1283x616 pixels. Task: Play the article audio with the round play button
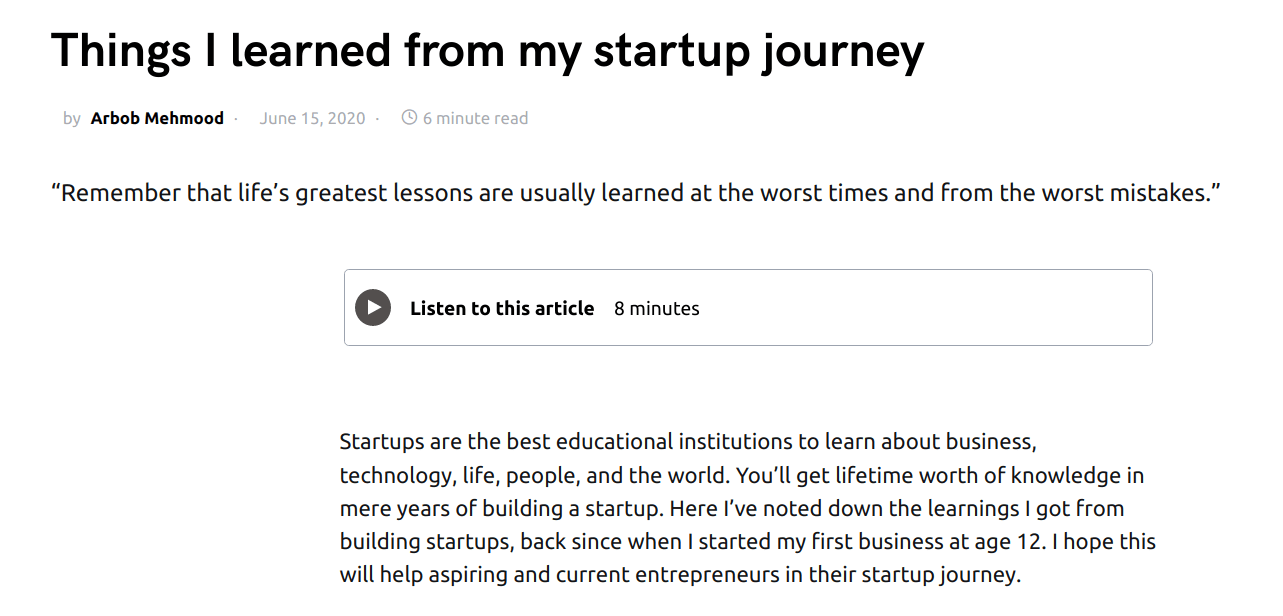373,308
